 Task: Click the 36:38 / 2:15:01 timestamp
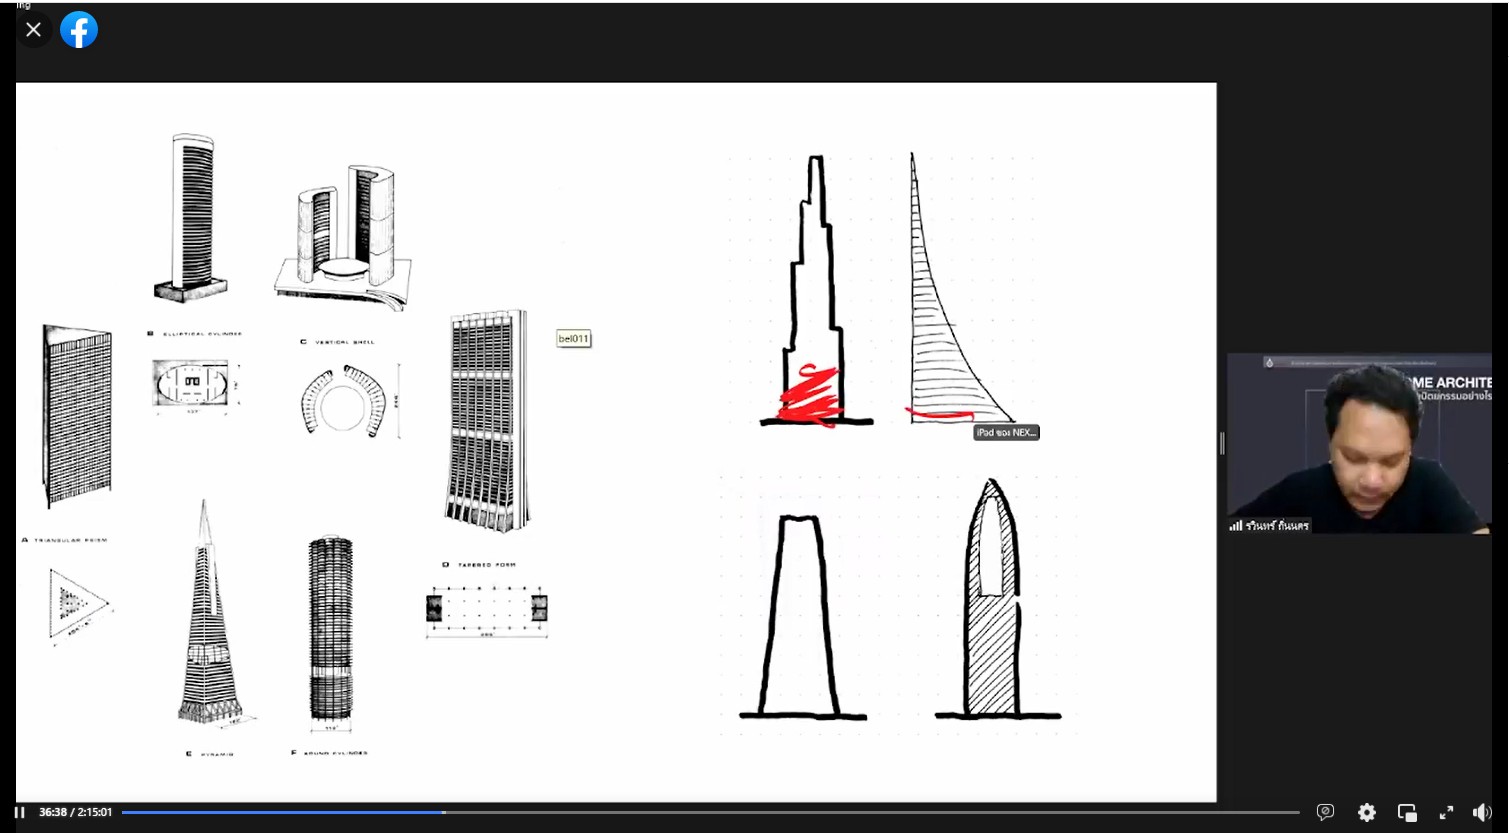click(75, 812)
